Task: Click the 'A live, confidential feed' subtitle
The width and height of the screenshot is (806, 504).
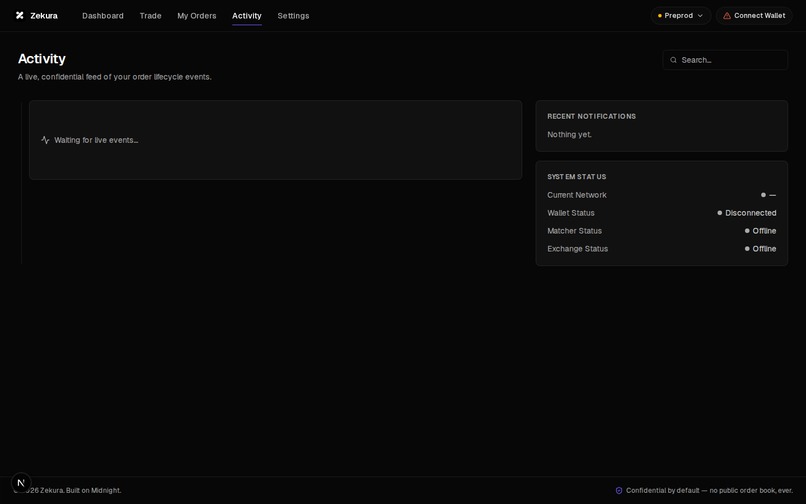Action: coord(115,77)
